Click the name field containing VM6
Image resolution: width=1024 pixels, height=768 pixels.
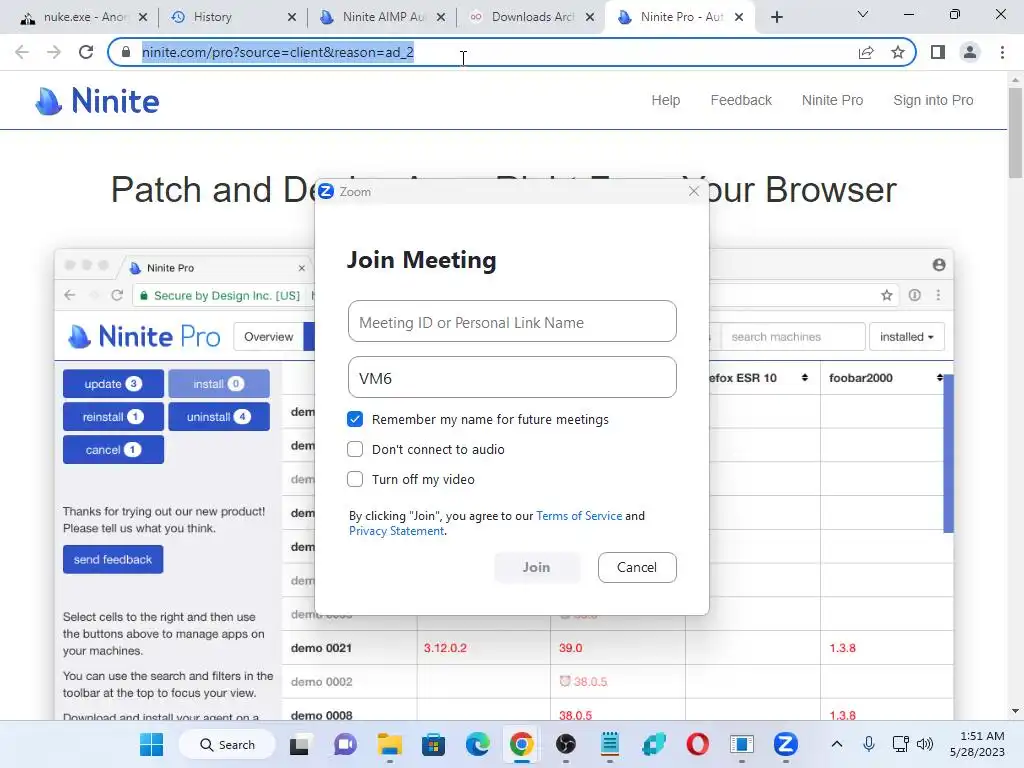click(x=512, y=377)
